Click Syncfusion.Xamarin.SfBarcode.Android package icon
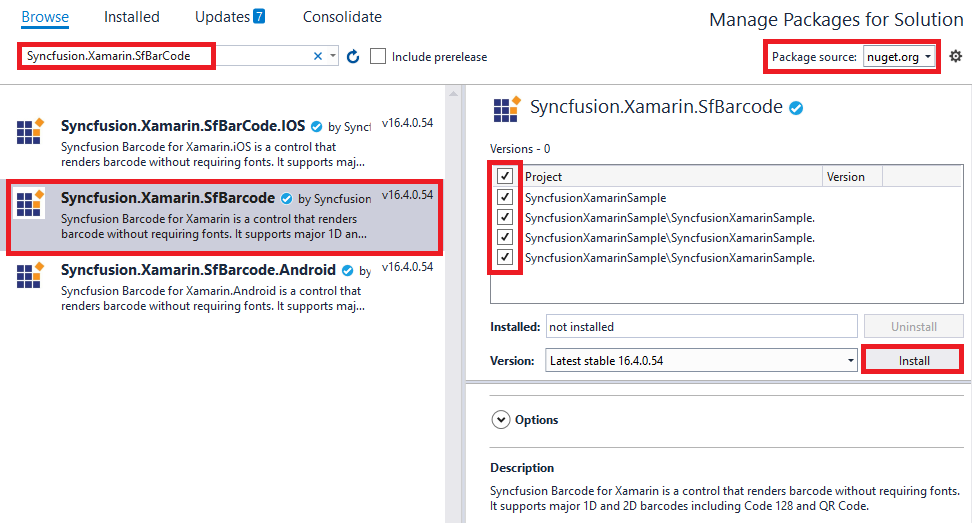 30,275
